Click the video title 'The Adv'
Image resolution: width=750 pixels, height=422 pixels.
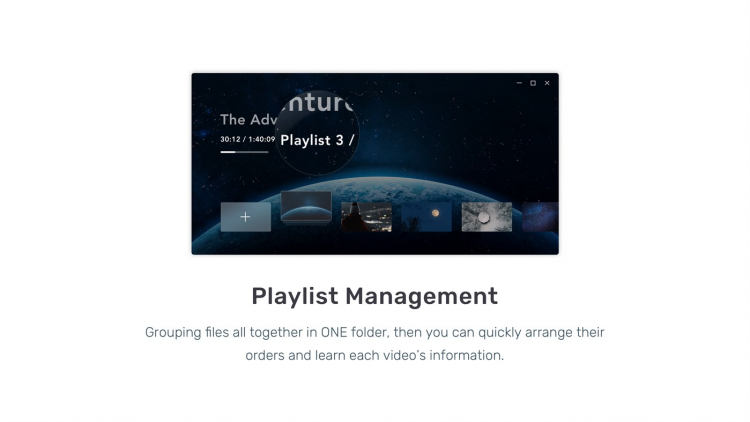246,119
